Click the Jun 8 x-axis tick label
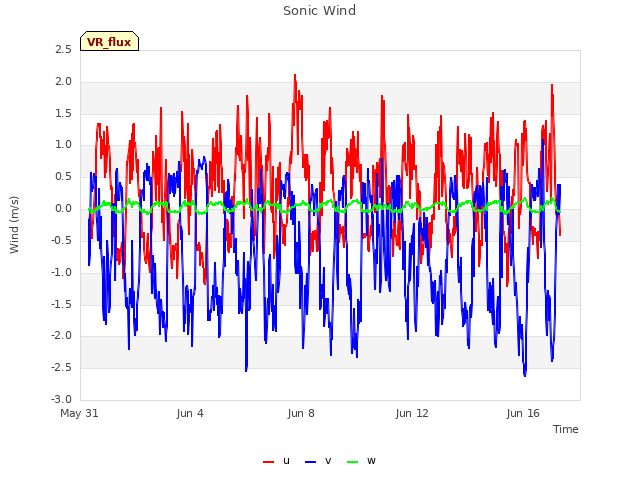This screenshot has height=480, width=640. coord(301,413)
